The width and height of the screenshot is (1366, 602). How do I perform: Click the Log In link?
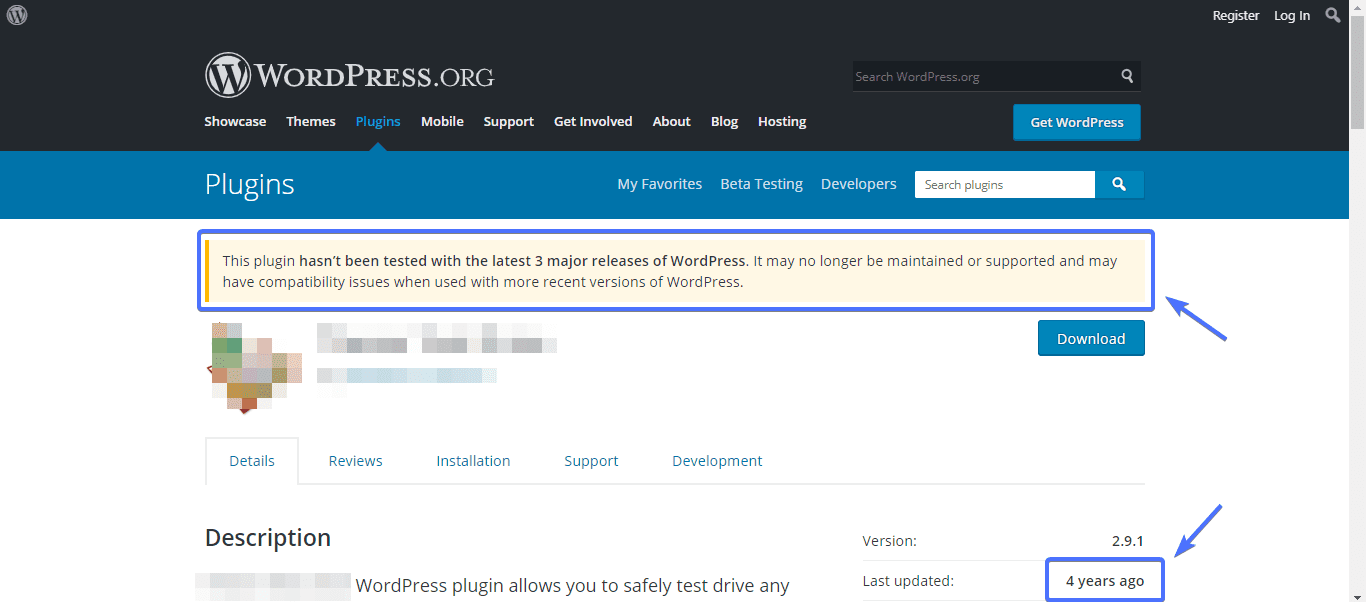click(x=1291, y=15)
